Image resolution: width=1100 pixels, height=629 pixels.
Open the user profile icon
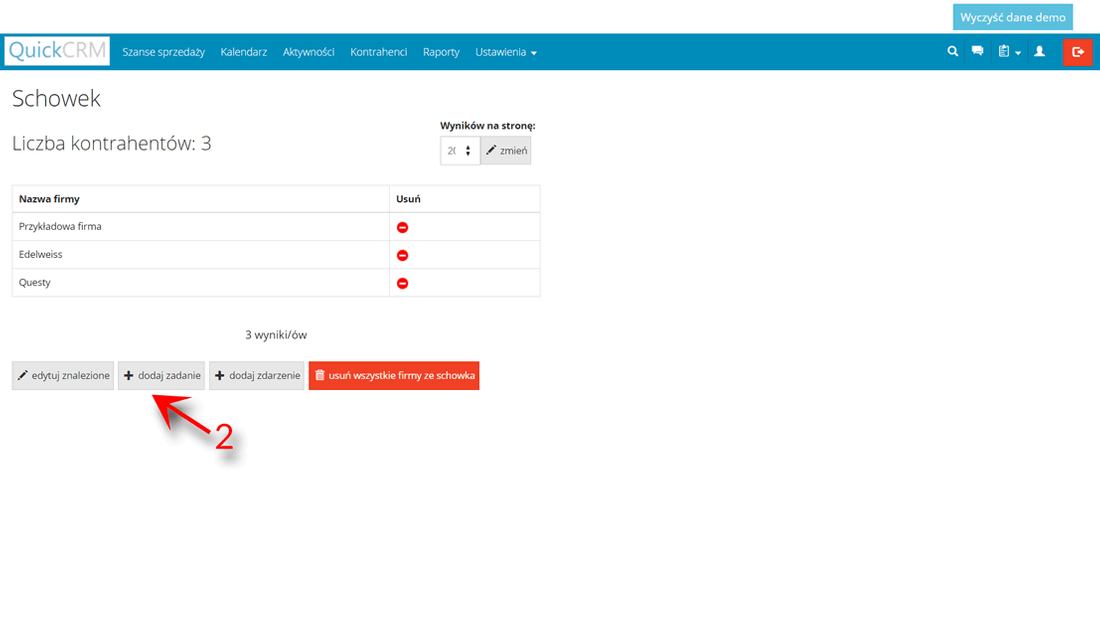pos(1039,52)
